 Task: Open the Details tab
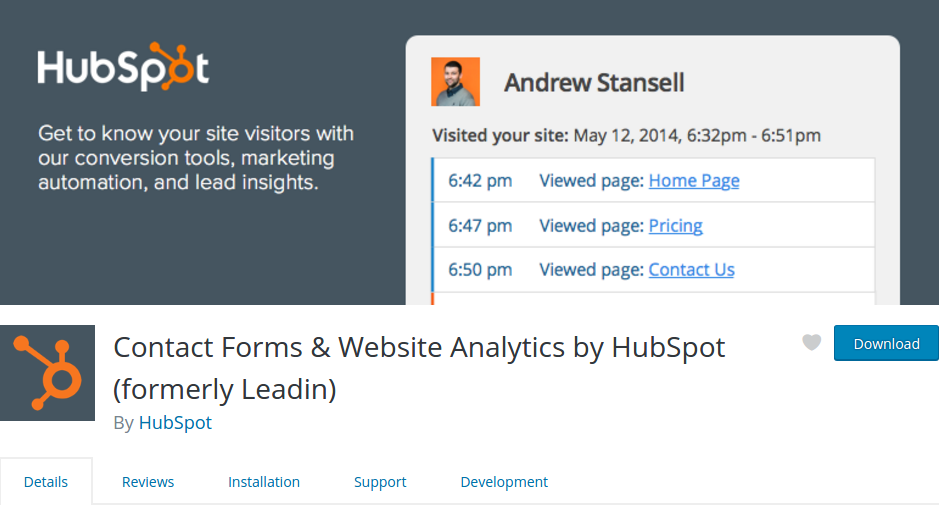click(x=46, y=482)
